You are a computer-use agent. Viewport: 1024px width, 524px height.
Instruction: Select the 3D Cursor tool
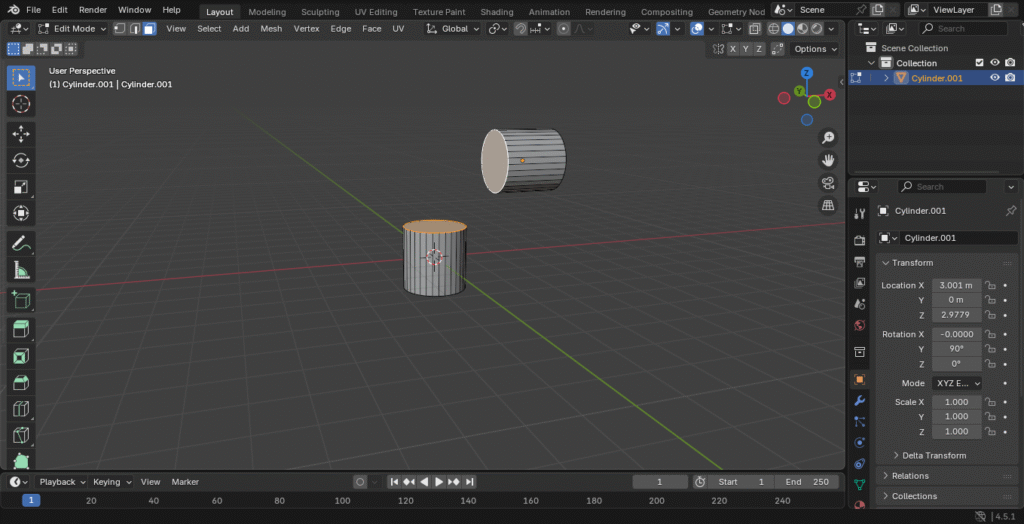tap(21, 105)
